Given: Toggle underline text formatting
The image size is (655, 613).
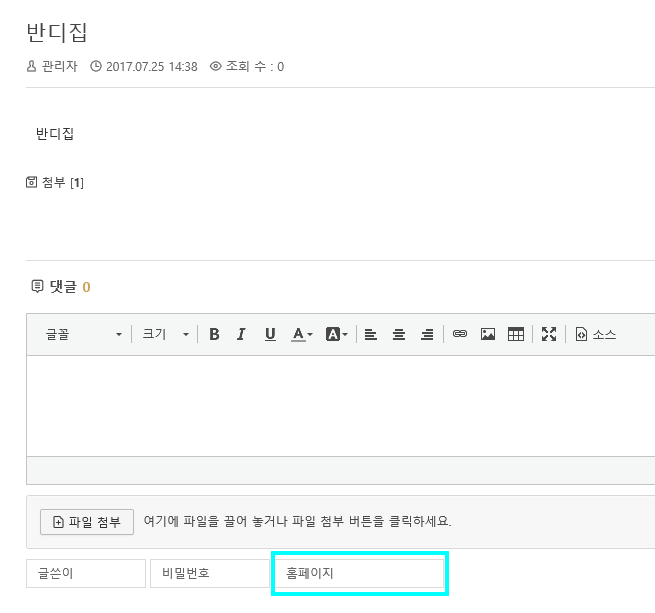Looking at the screenshot, I should [x=270, y=335].
